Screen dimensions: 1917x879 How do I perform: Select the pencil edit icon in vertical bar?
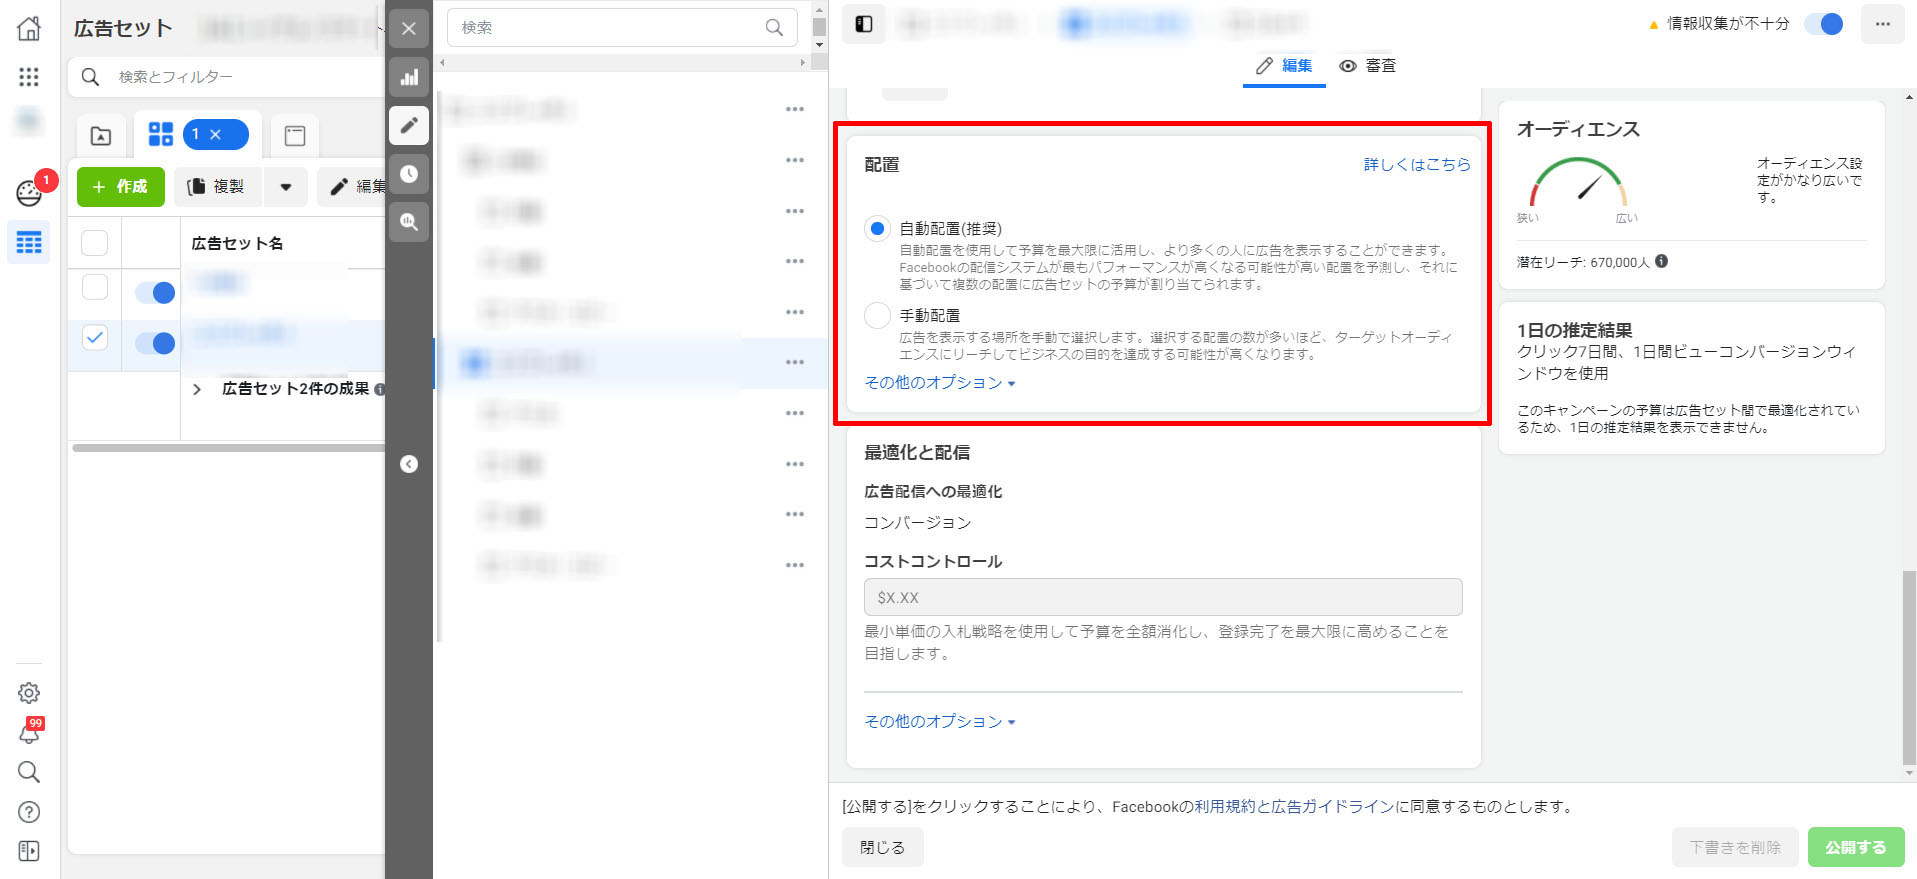pyautogui.click(x=409, y=125)
